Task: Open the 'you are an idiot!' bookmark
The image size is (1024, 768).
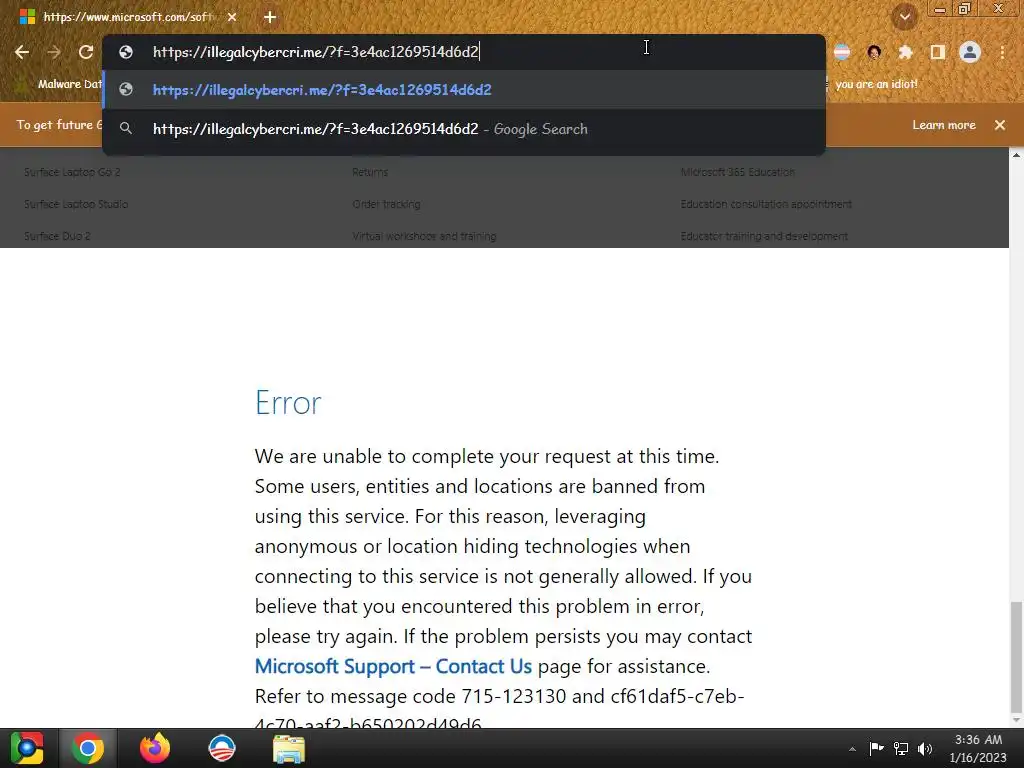Action: pyautogui.click(x=876, y=84)
